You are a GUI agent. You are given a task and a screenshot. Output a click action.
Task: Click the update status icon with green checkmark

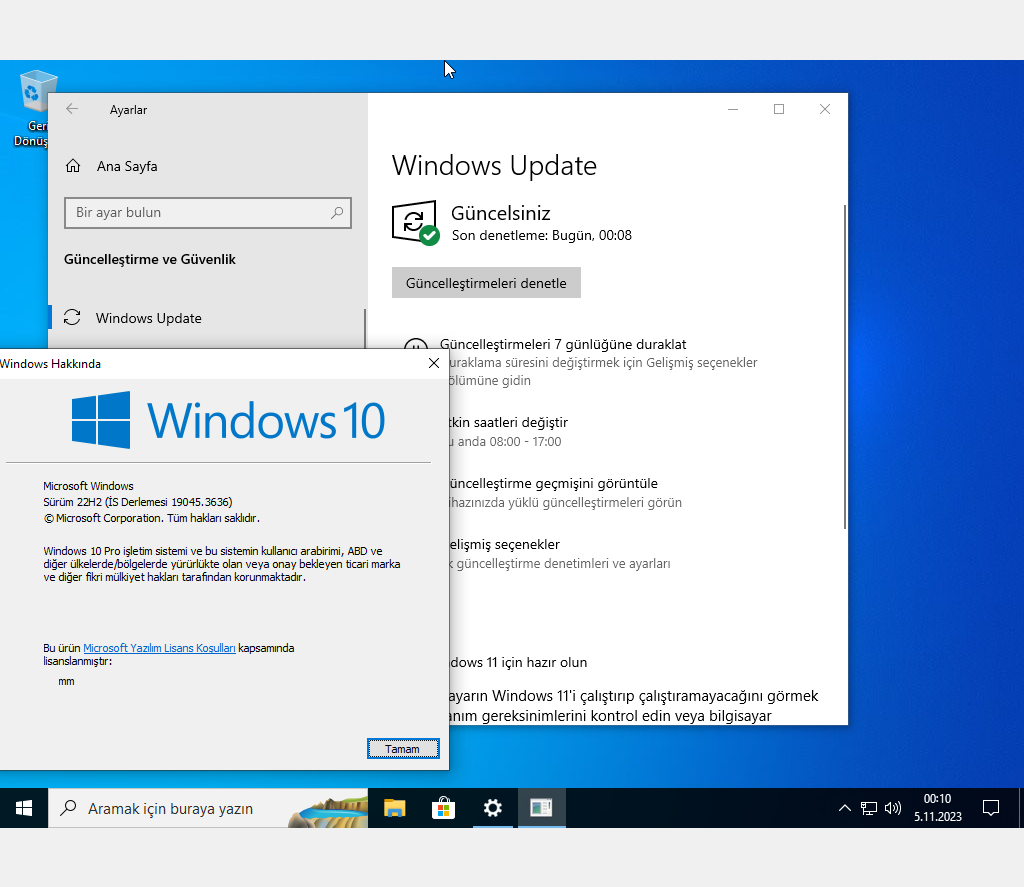coord(415,223)
